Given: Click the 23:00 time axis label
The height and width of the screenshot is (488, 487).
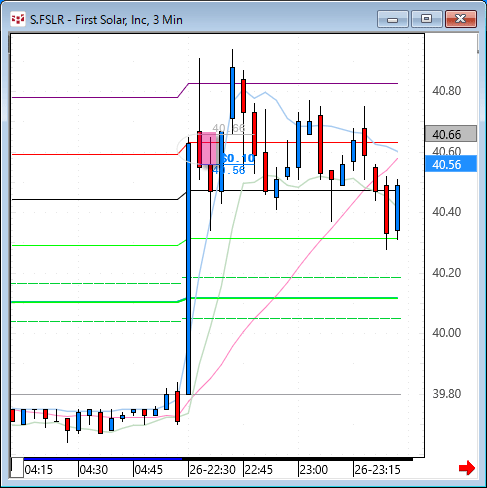Looking at the screenshot, I should [x=313, y=470].
